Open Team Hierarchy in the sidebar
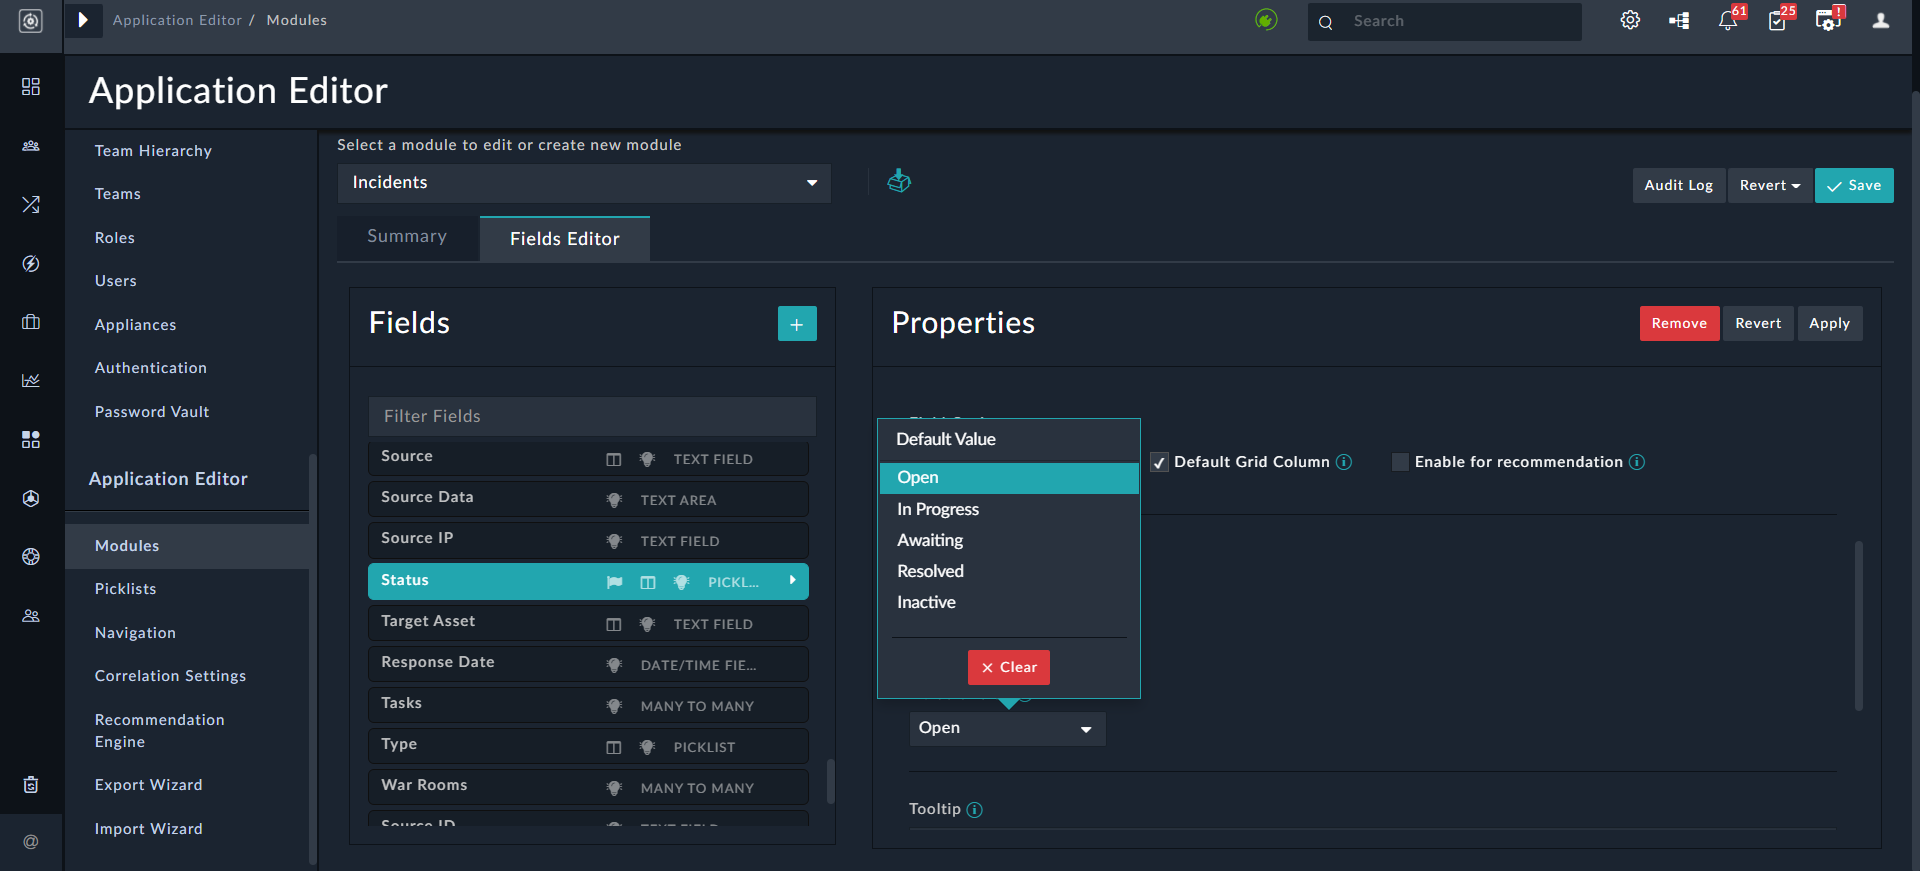Screen dimensions: 1920x871 [153, 151]
